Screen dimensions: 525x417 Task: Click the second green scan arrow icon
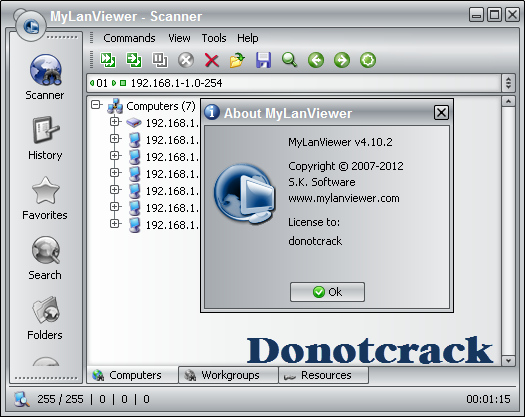(x=134, y=60)
